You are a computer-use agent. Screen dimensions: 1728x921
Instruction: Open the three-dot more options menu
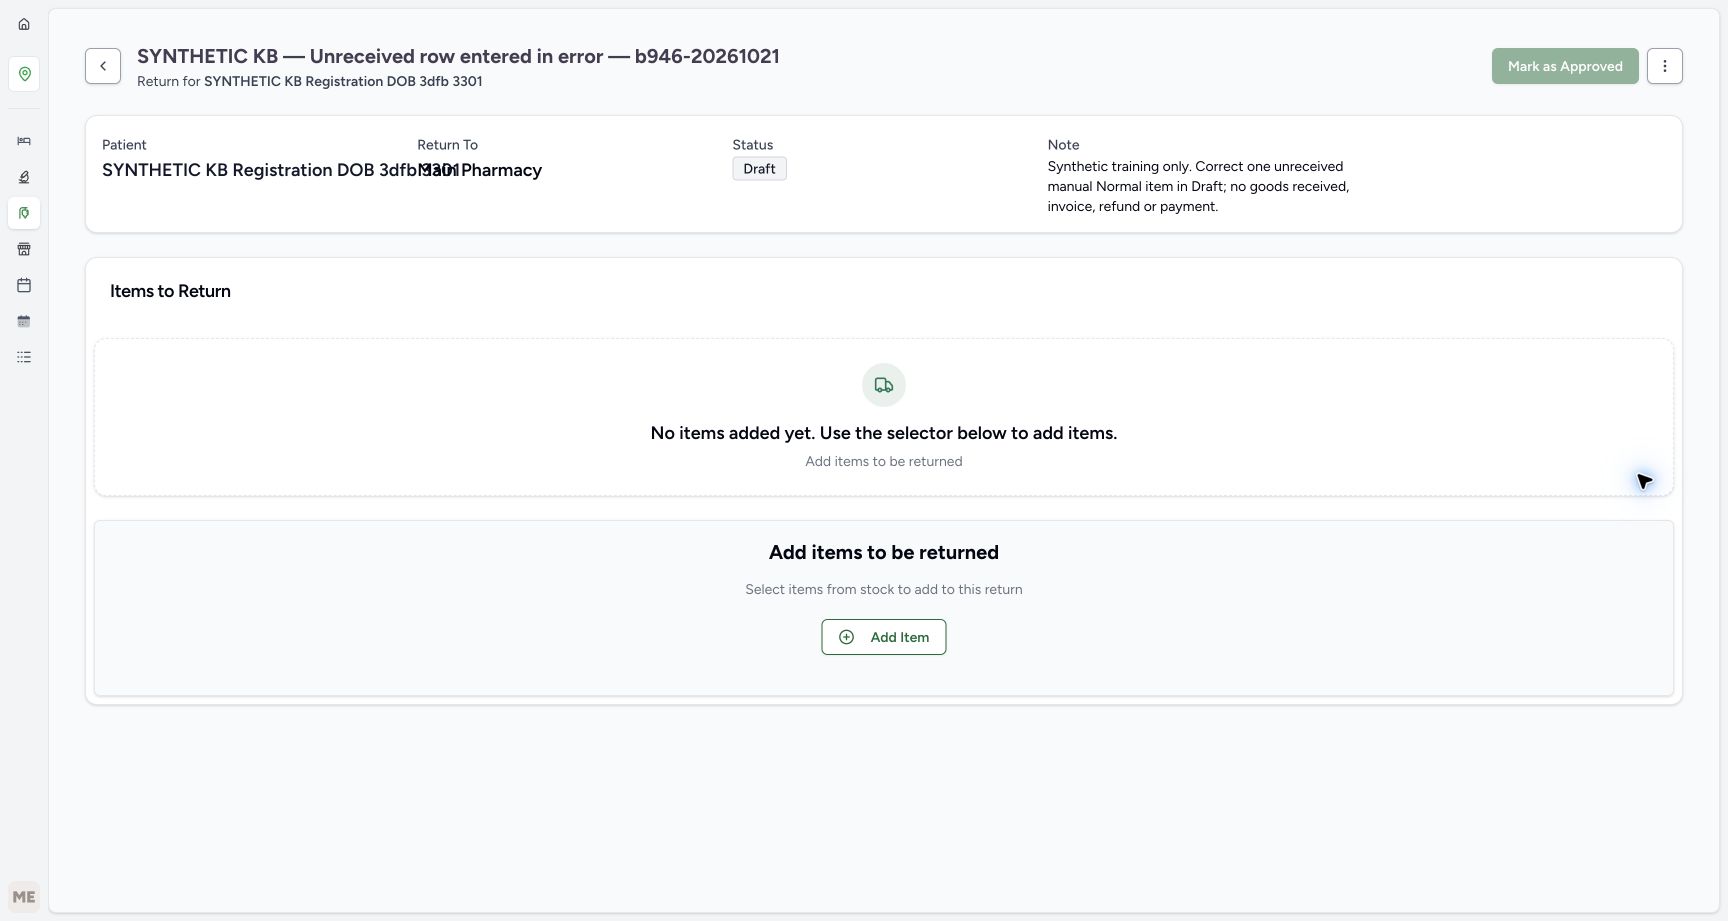coord(1665,66)
